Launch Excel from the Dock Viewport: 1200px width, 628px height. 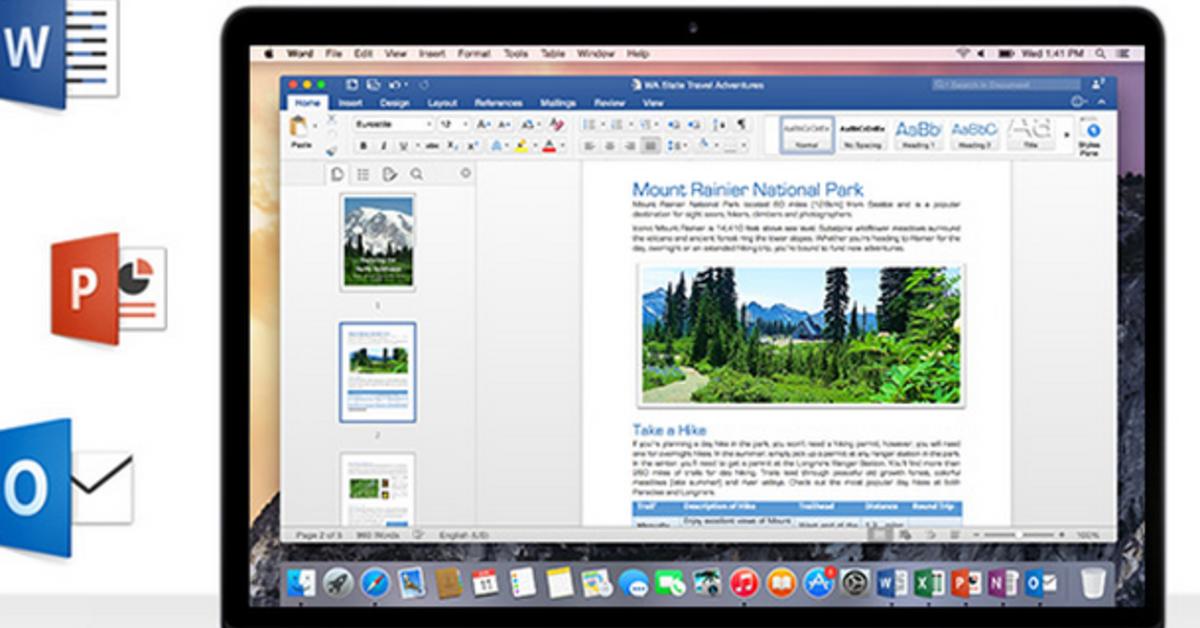pos(930,581)
